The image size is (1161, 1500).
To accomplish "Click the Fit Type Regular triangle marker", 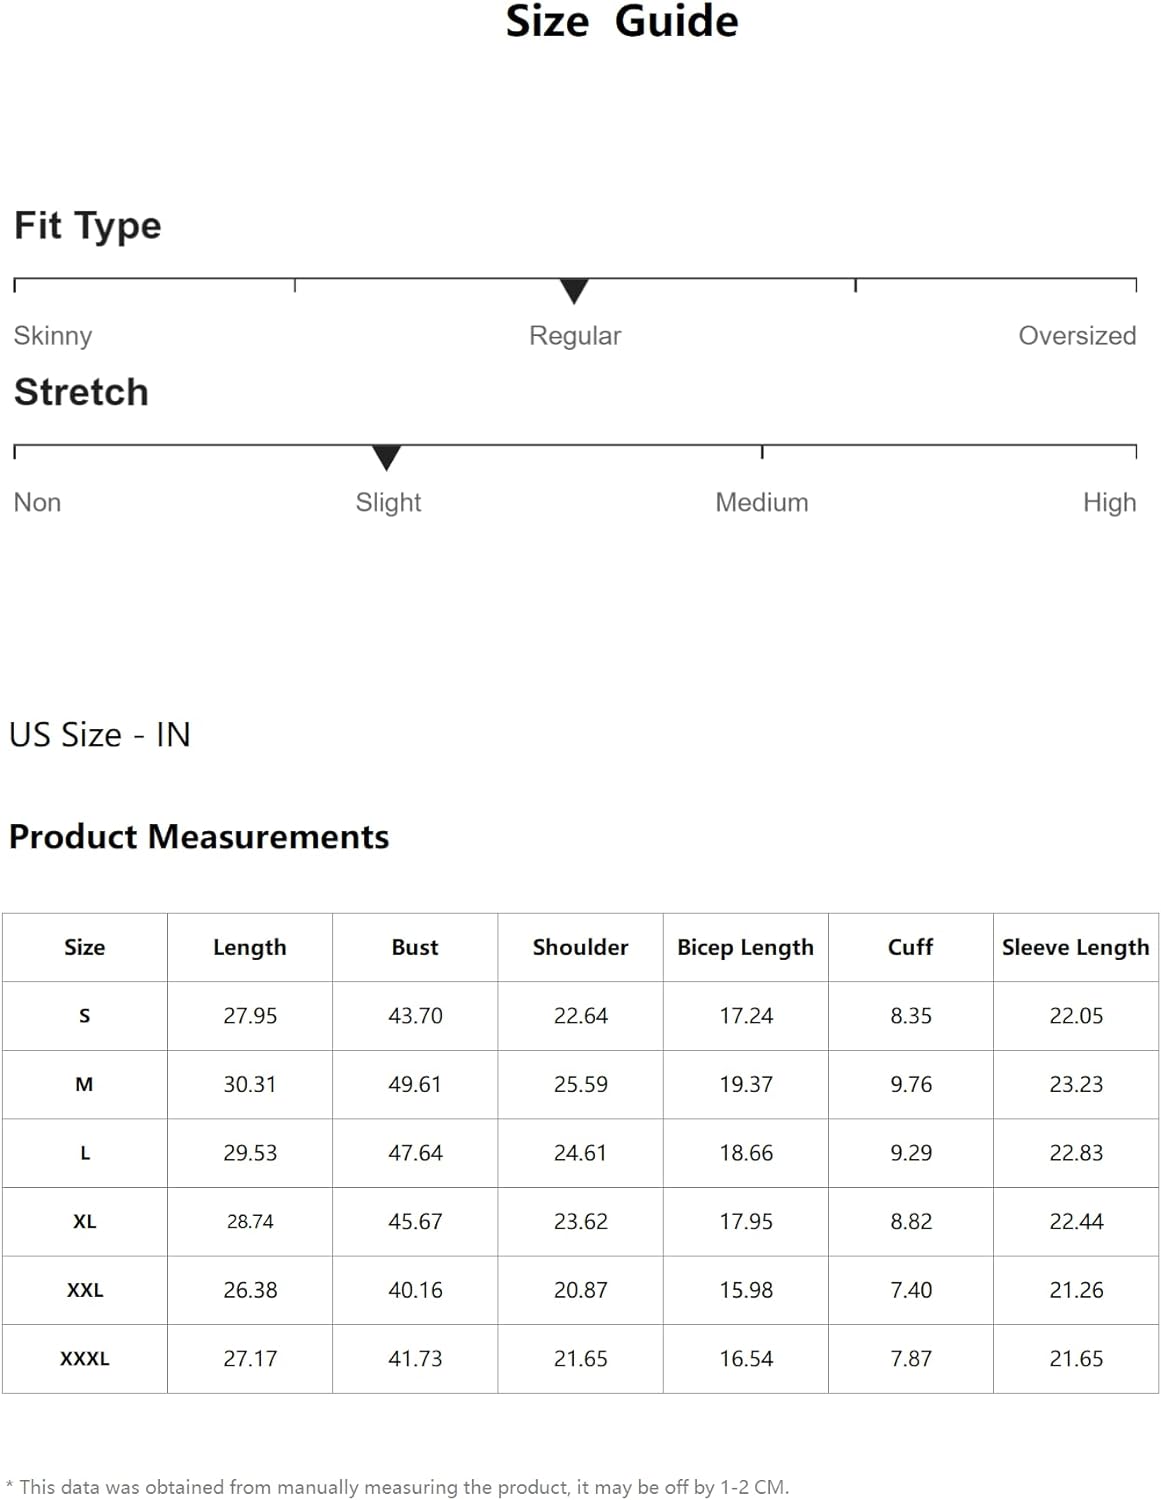I will coord(574,291).
